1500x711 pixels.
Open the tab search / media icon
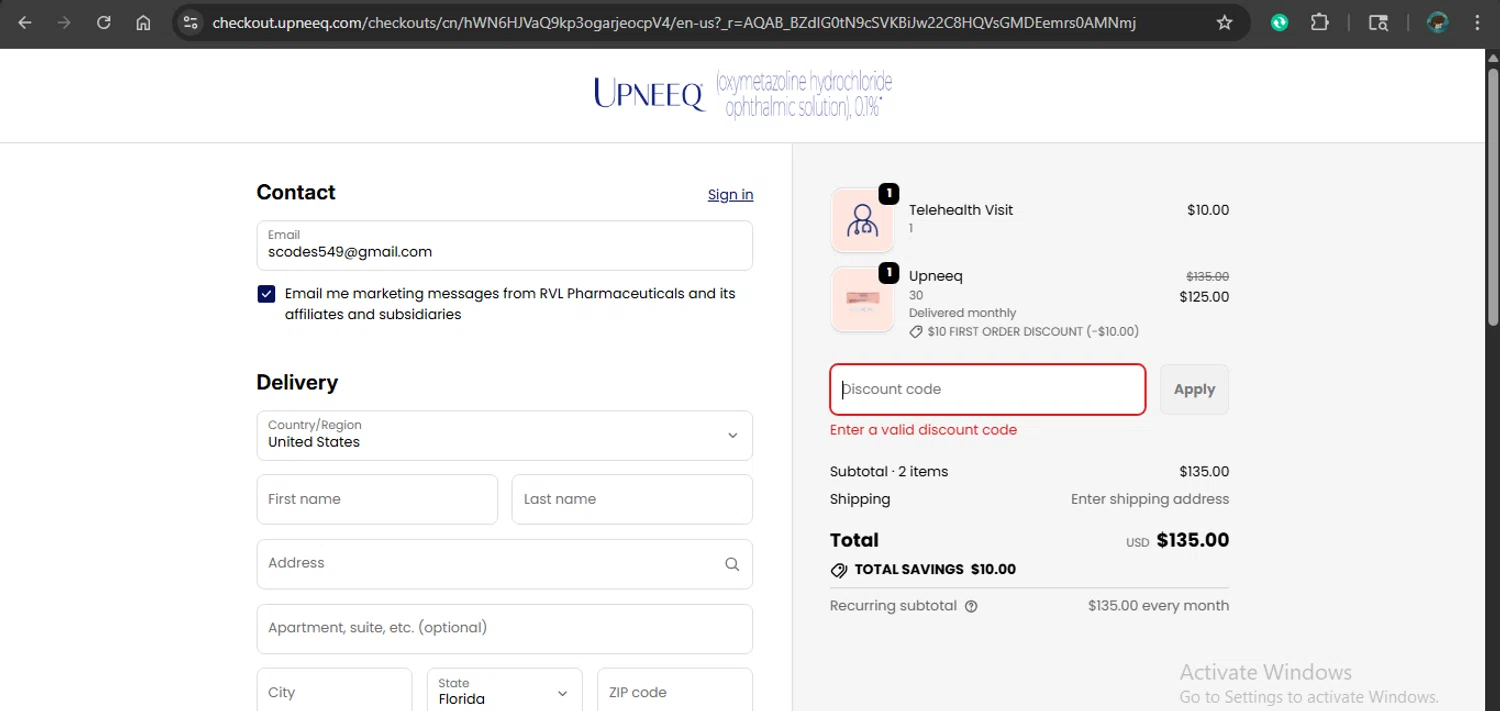(1378, 22)
